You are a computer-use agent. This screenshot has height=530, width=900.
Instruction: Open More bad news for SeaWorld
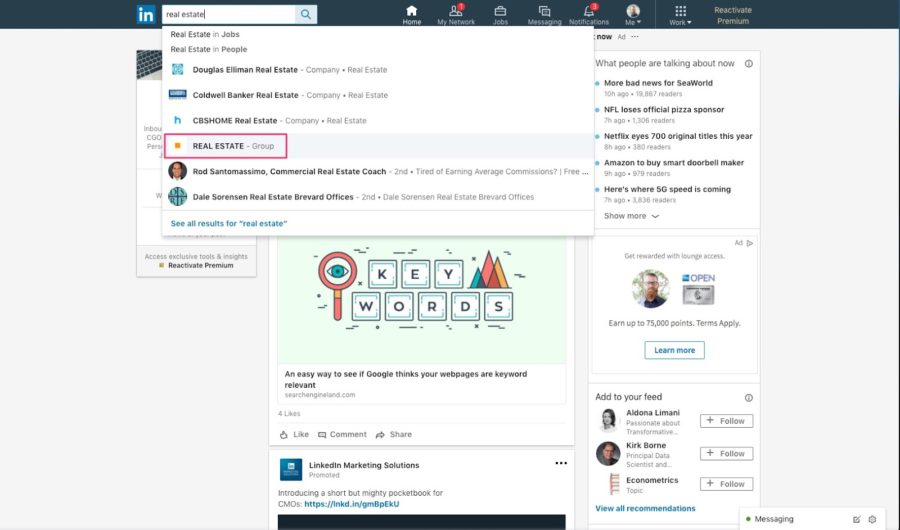coord(658,83)
